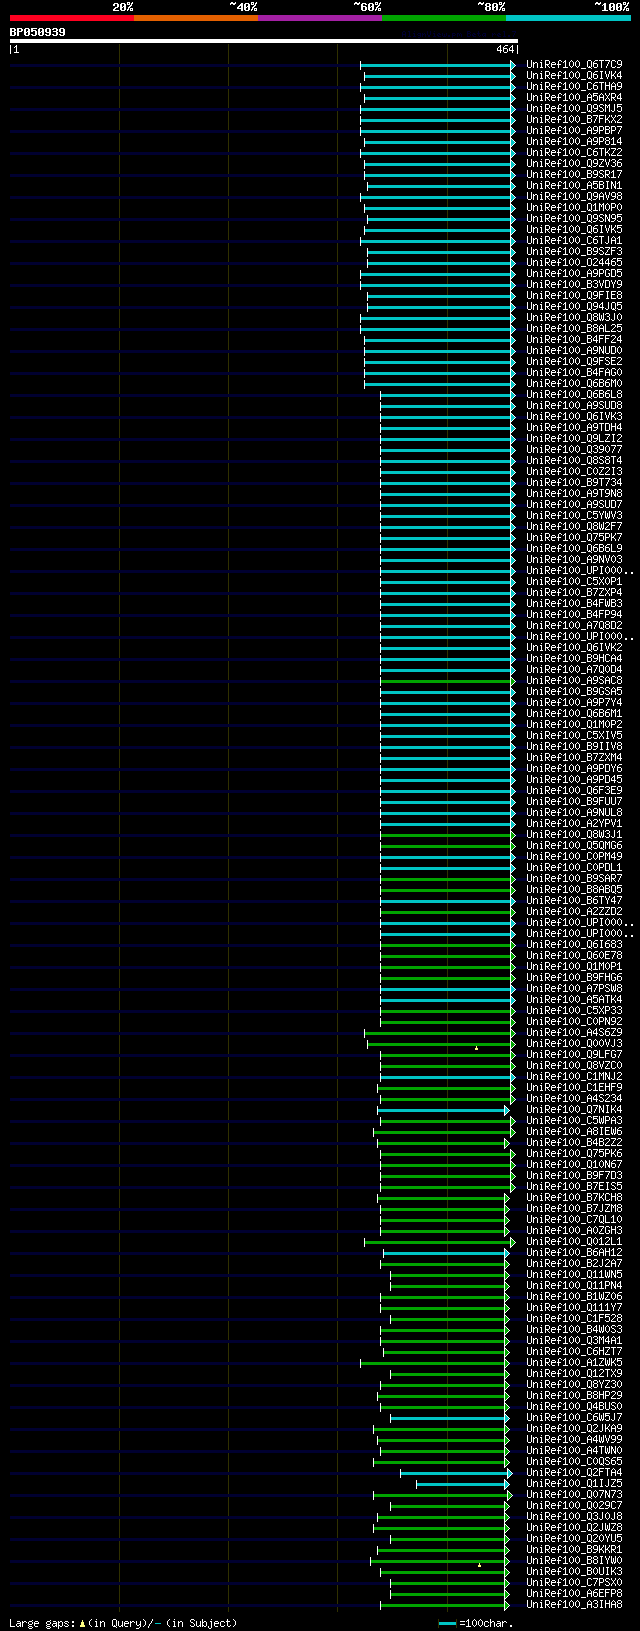Viewport: 640px width, 1631px height.
Task: Open hit UniRef100_B7FKX2
Action: [x=574, y=119]
